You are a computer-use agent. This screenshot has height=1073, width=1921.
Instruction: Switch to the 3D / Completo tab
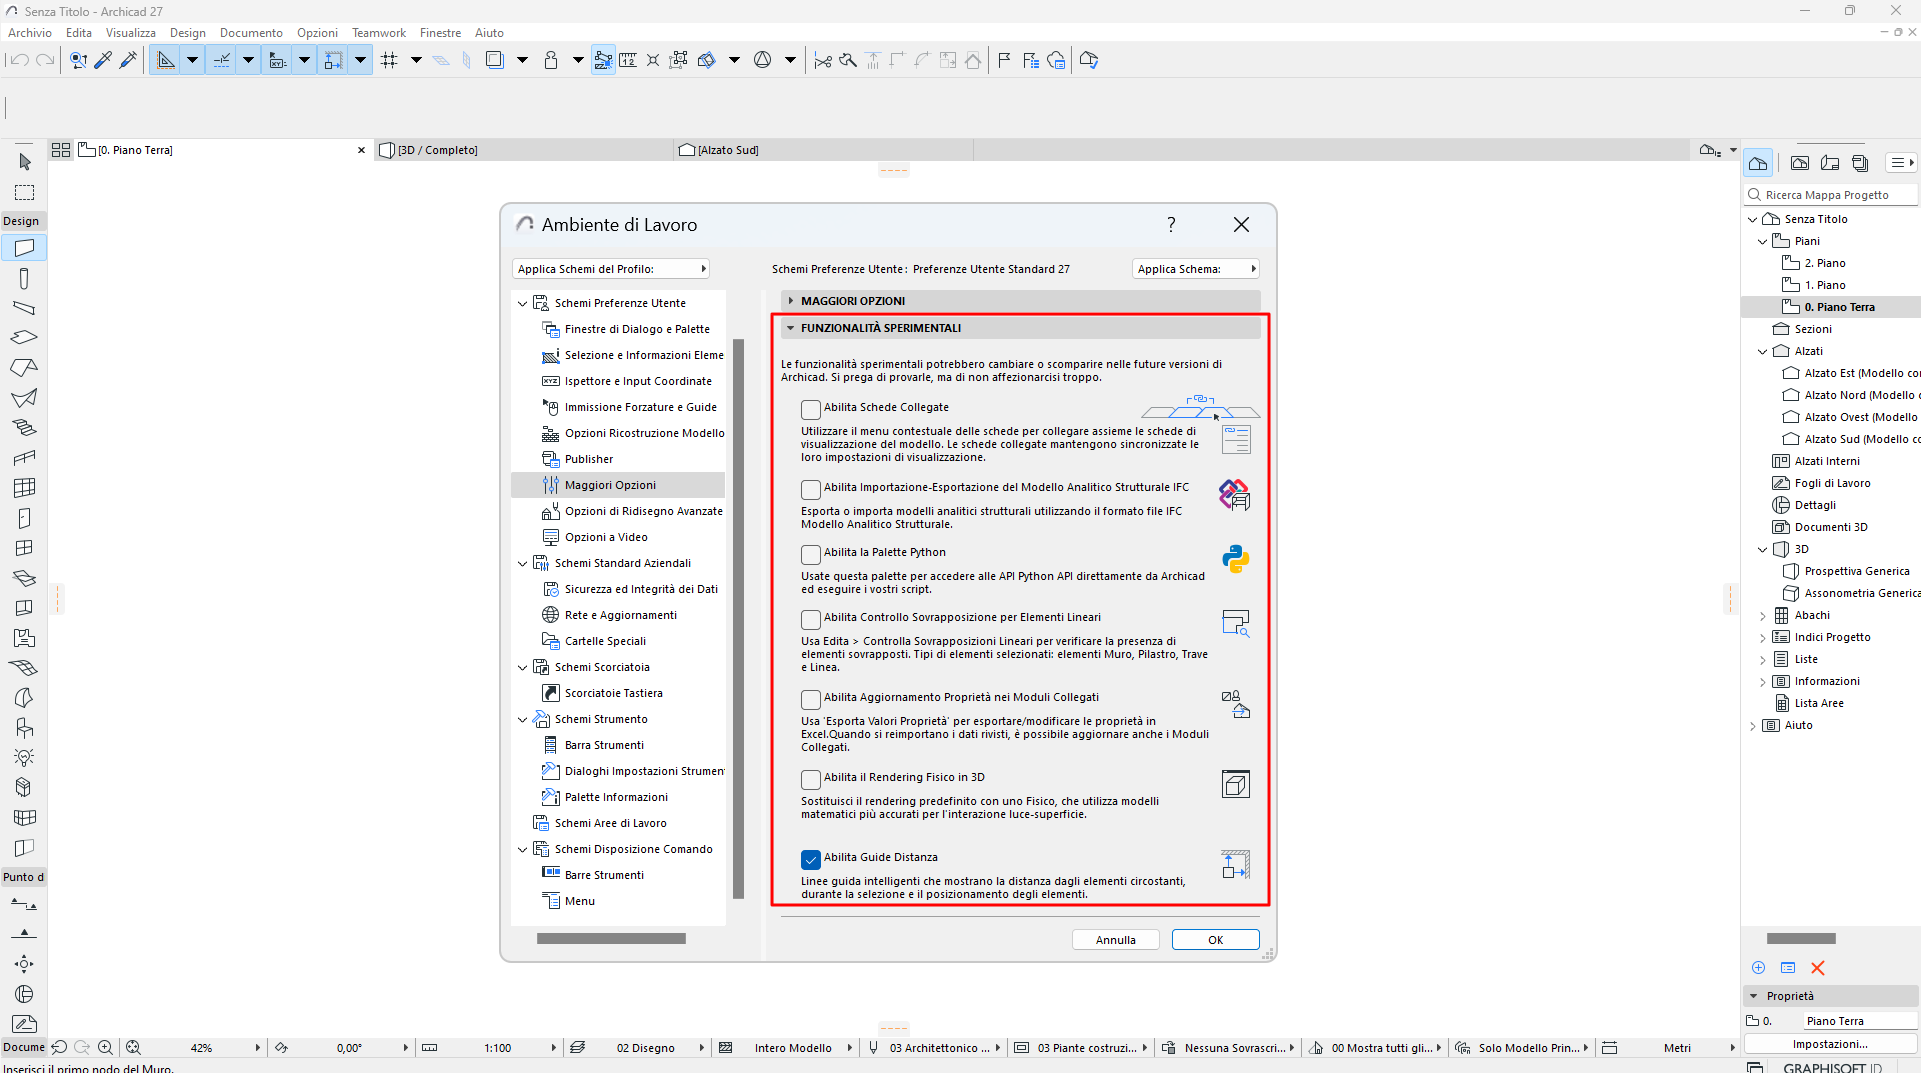coord(524,150)
